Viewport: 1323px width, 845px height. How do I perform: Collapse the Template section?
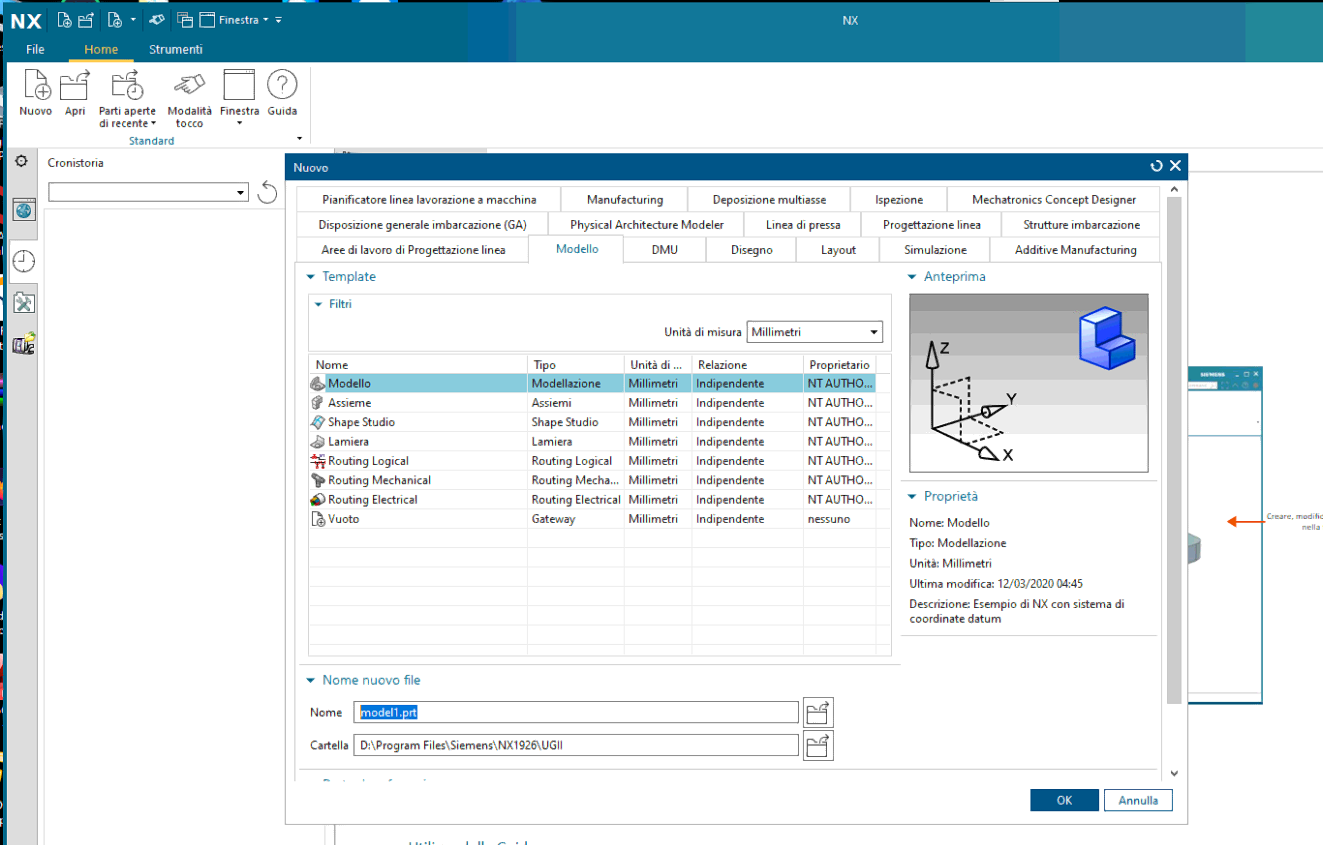click(311, 277)
